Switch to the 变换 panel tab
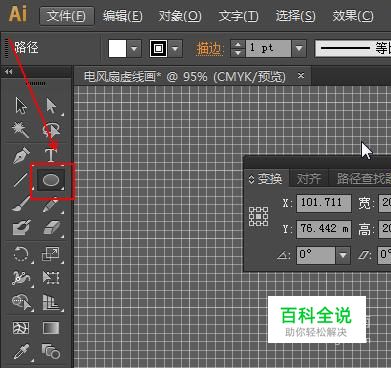Screen dimensions: 391x368 point(270,179)
